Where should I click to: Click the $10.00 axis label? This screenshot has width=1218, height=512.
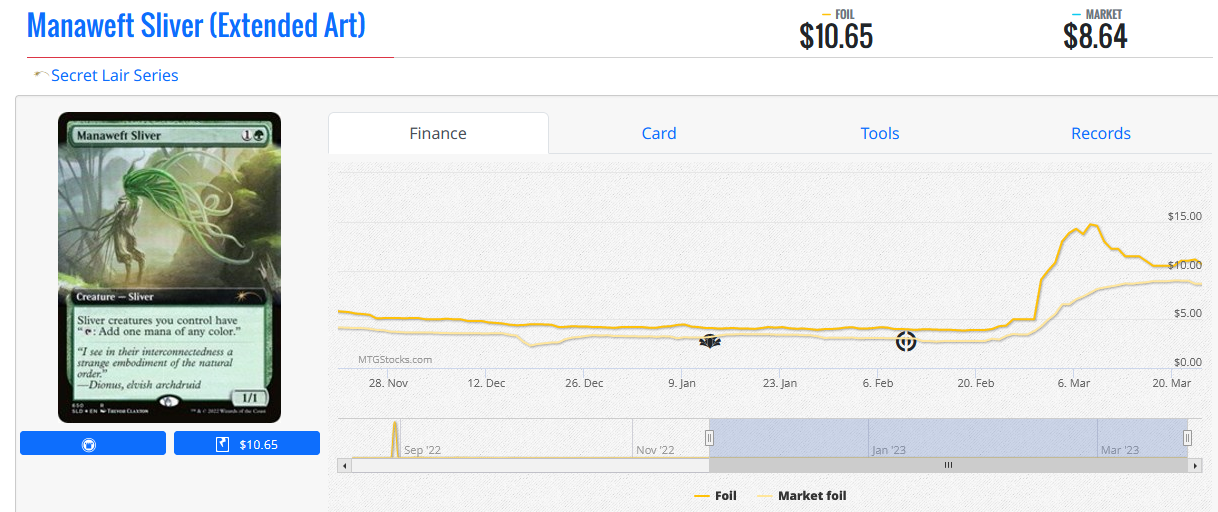pyautogui.click(x=1184, y=265)
